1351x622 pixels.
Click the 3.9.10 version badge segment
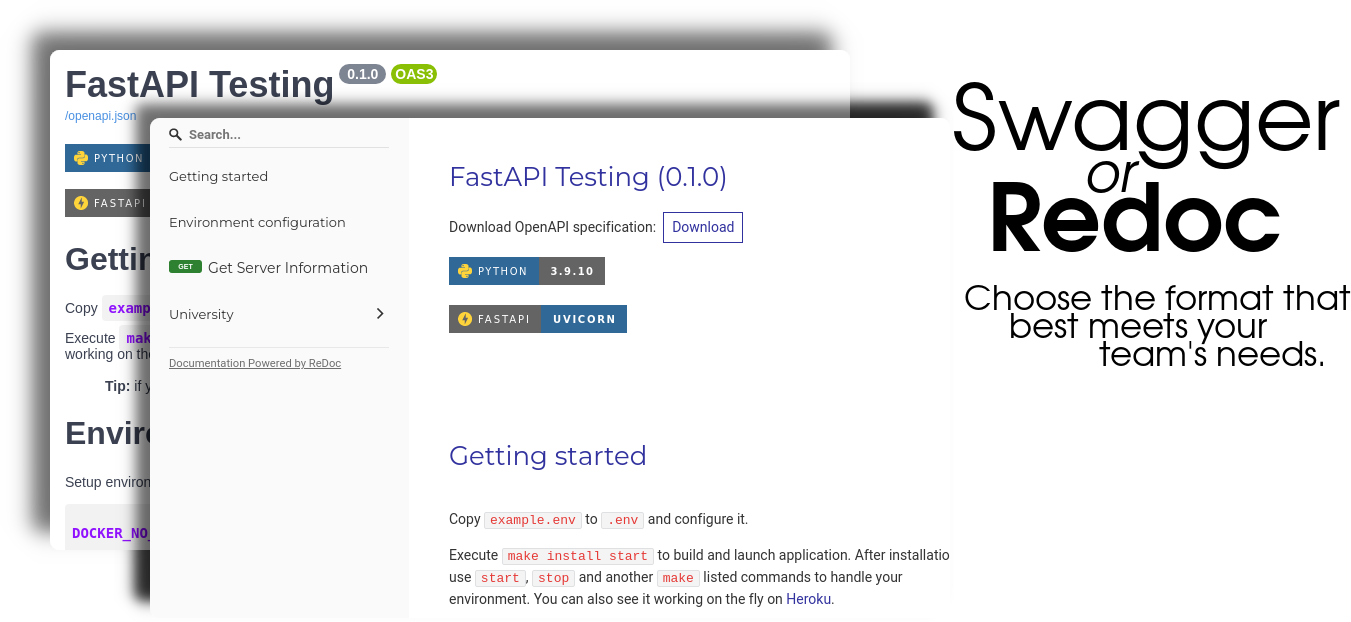572,271
